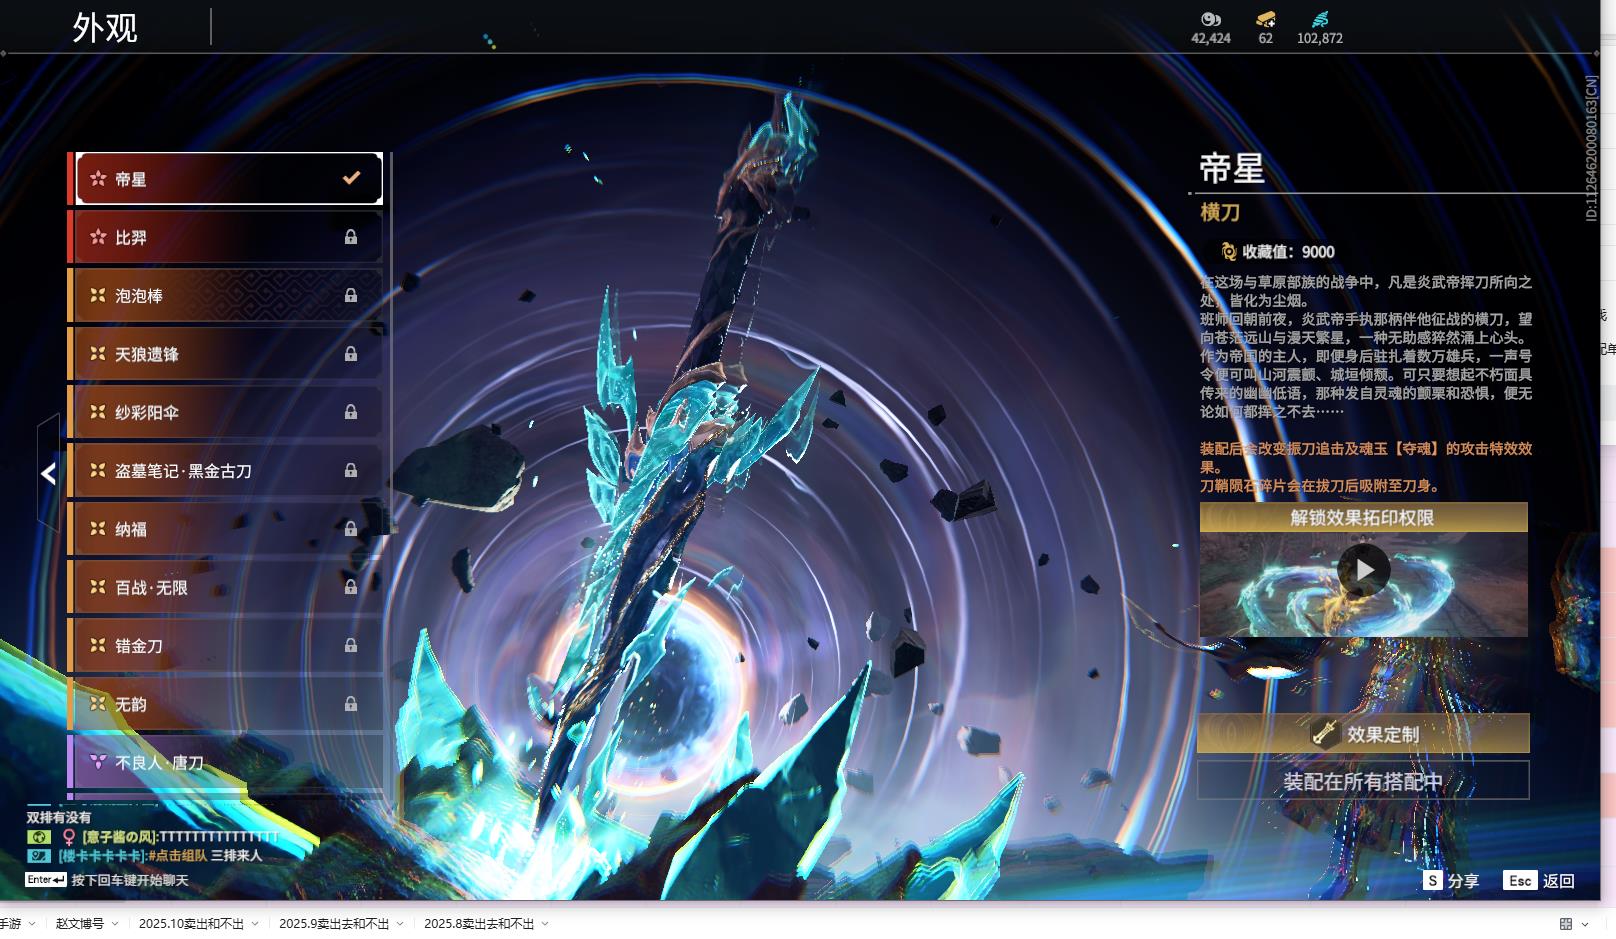Click the red rarity star beside 帝星
Screen dimensions: 1616x939
[98, 179]
